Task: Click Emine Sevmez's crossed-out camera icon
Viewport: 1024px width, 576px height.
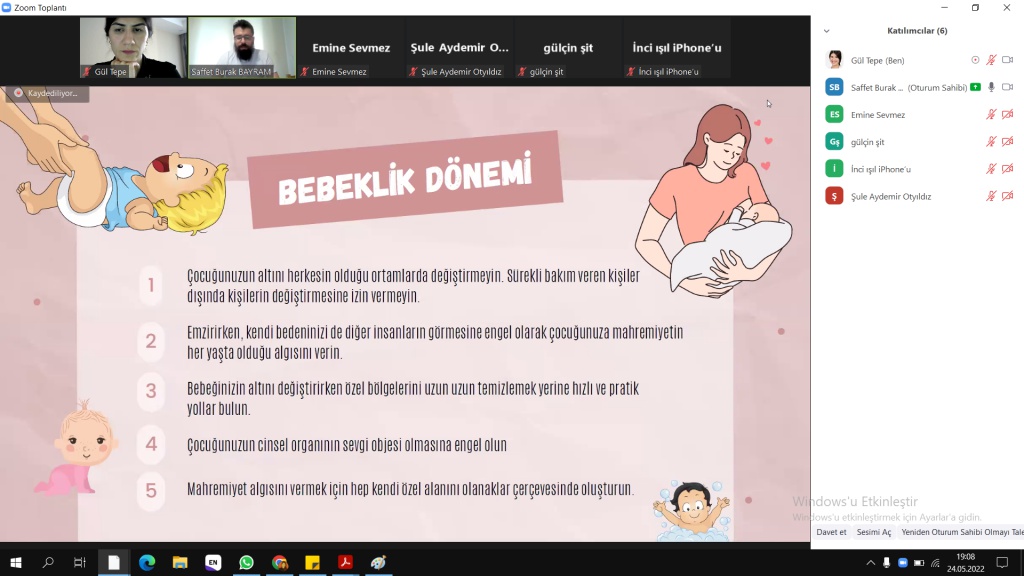Action: click(1007, 115)
